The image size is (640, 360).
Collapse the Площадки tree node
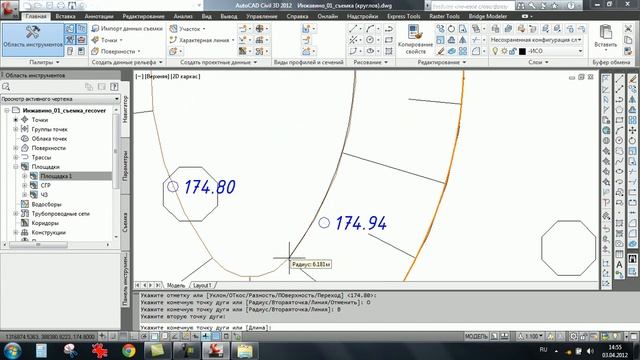[x=16, y=167]
